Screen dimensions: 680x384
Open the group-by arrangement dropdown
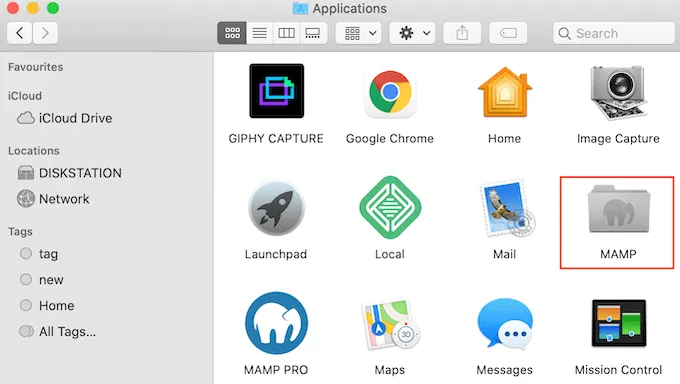(359, 33)
